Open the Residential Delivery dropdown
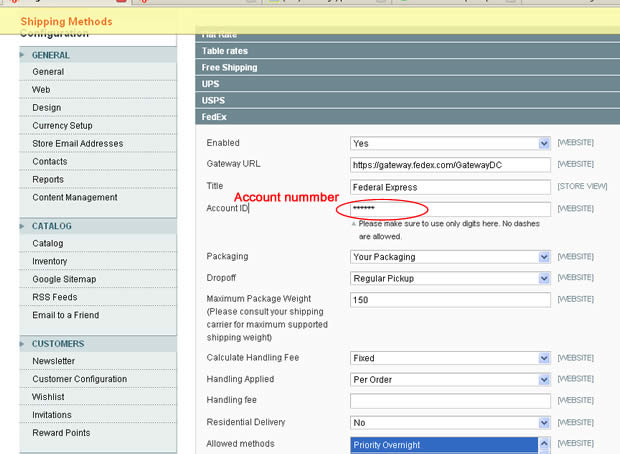Viewport: 620px width, 454px height. [x=450, y=423]
